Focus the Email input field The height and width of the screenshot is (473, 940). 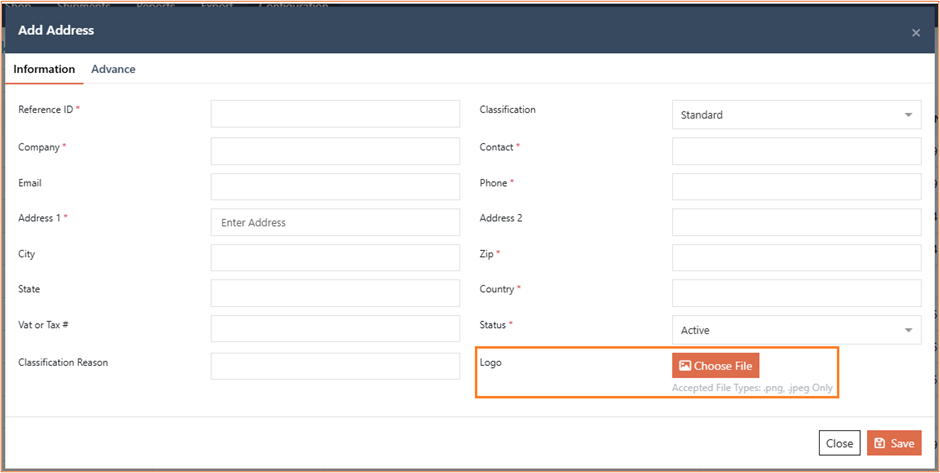[x=335, y=186]
